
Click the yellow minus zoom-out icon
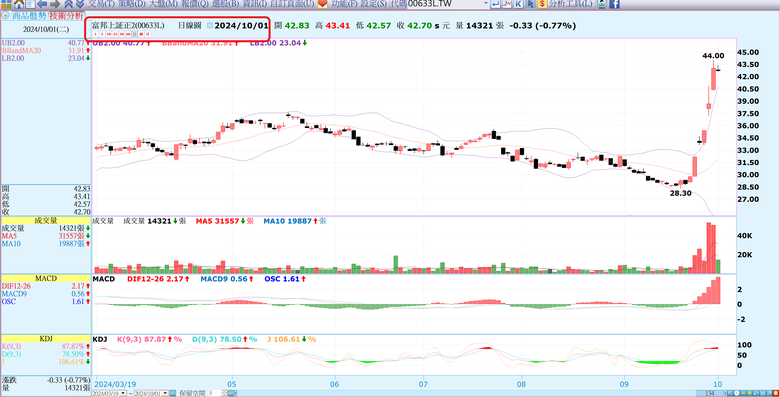click(743, 393)
